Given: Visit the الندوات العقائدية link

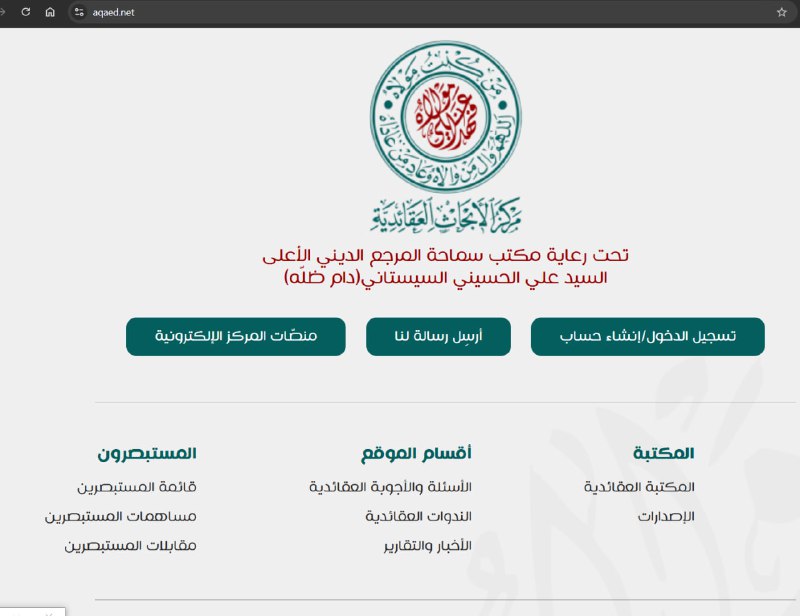Looking at the screenshot, I should (x=418, y=516).
